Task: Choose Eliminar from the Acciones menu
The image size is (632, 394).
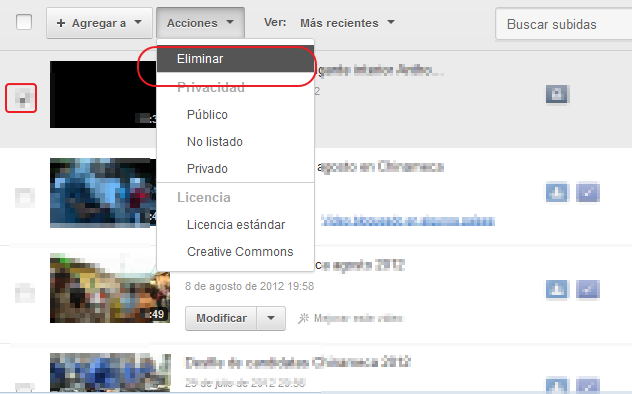Action: pyautogui.click(x=235, y=59)
